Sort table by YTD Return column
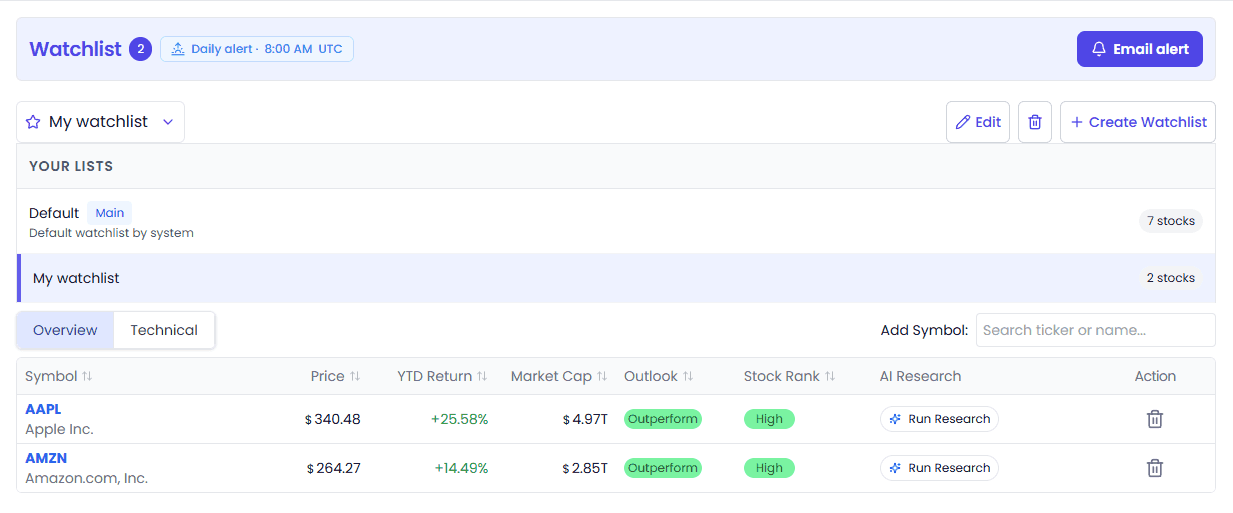1233x513 pixels. click(x=442, y=376)
